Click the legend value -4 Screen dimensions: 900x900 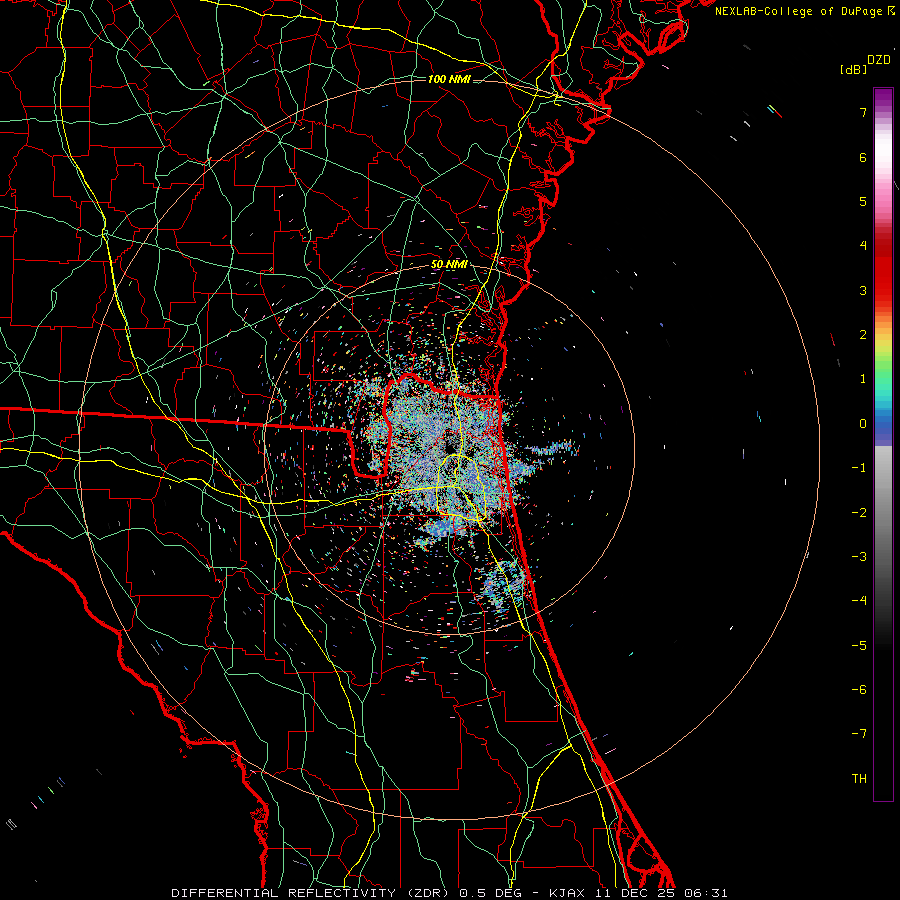point(859,601)
